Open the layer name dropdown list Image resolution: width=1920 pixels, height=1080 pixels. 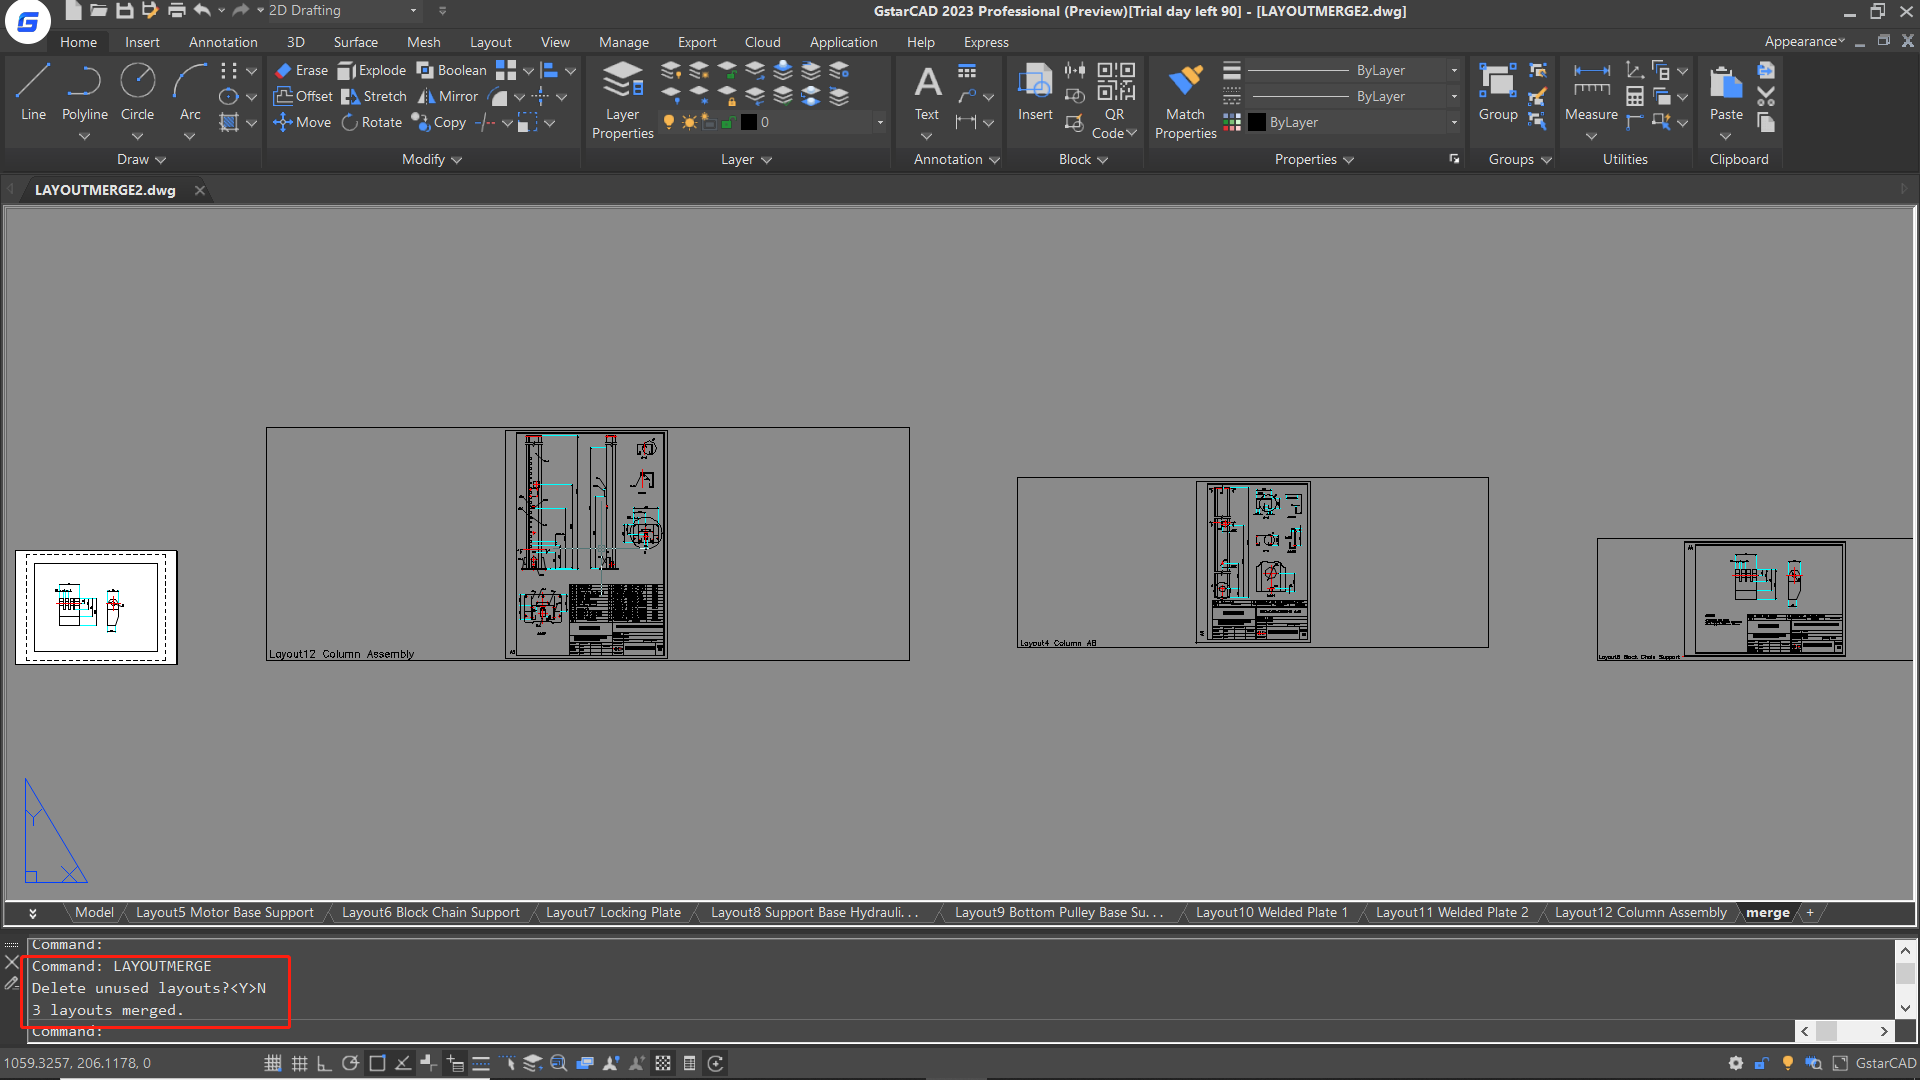point(880,123)
